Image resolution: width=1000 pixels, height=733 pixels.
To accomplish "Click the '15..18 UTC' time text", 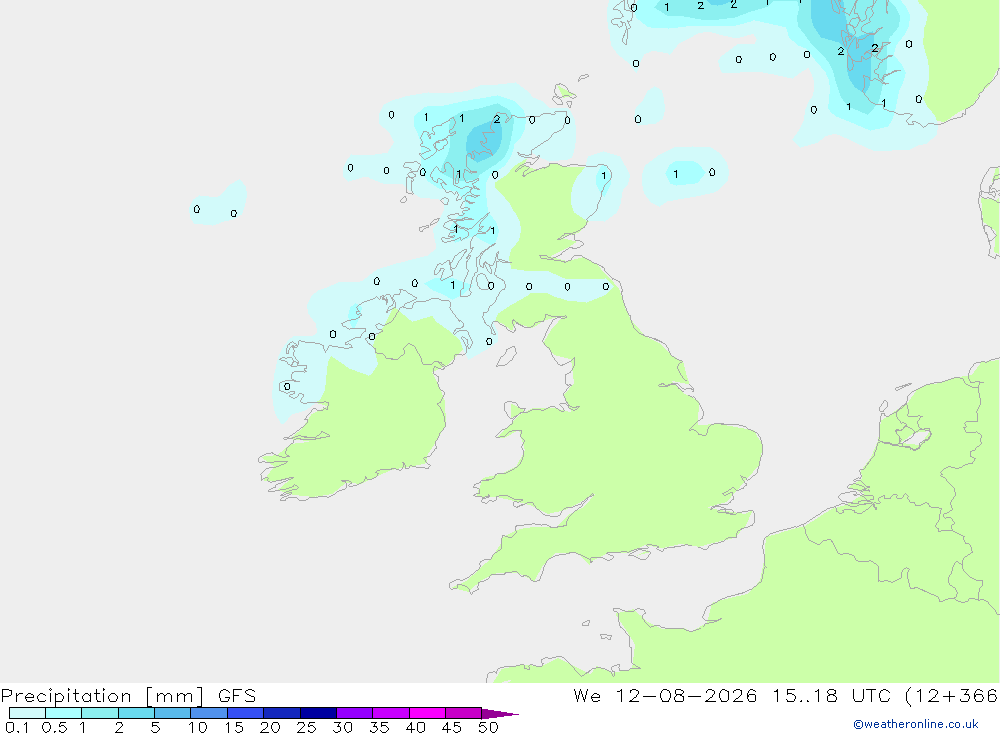I will 831,695.
